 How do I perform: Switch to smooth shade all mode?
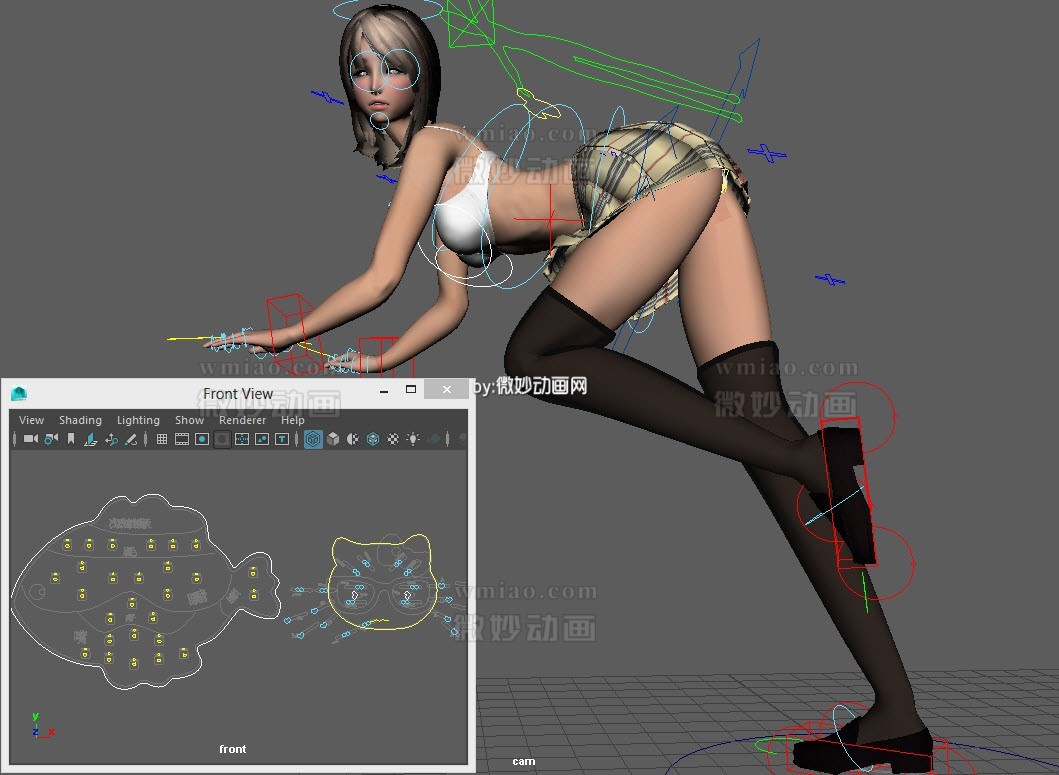click(332, 439)
